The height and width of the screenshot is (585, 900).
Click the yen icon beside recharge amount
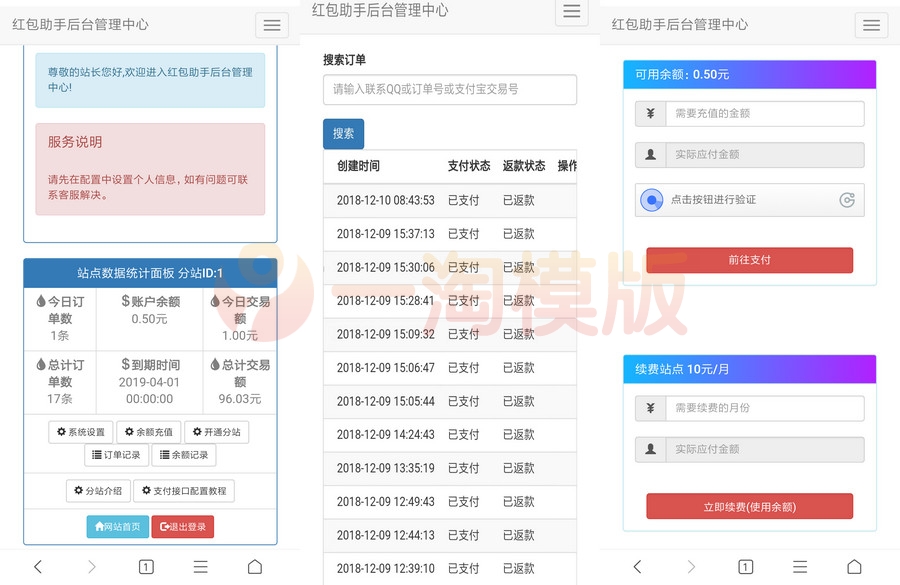pyautogui.click(x=650, y=114)
